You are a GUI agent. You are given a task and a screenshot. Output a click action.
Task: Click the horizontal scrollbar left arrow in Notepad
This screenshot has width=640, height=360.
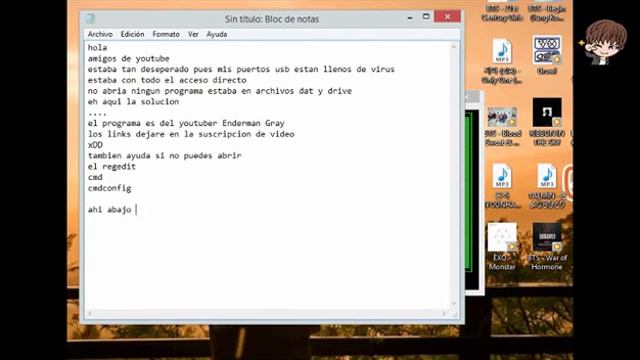90,313
